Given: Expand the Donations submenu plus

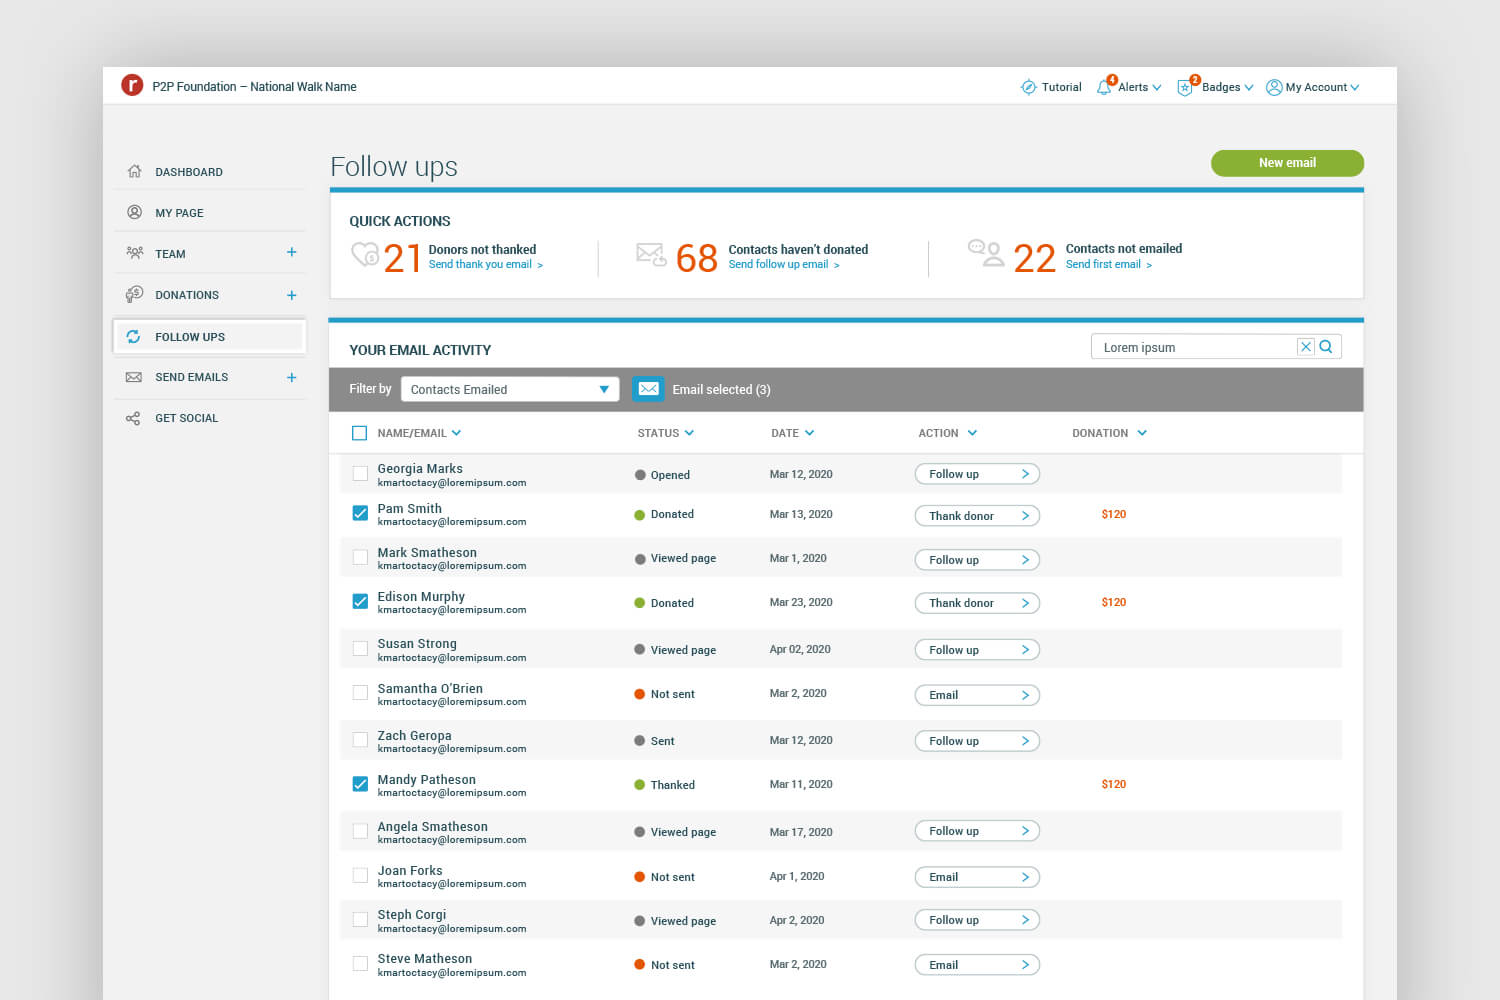Looking at the screenshot, I should click(x=292, y=295).
